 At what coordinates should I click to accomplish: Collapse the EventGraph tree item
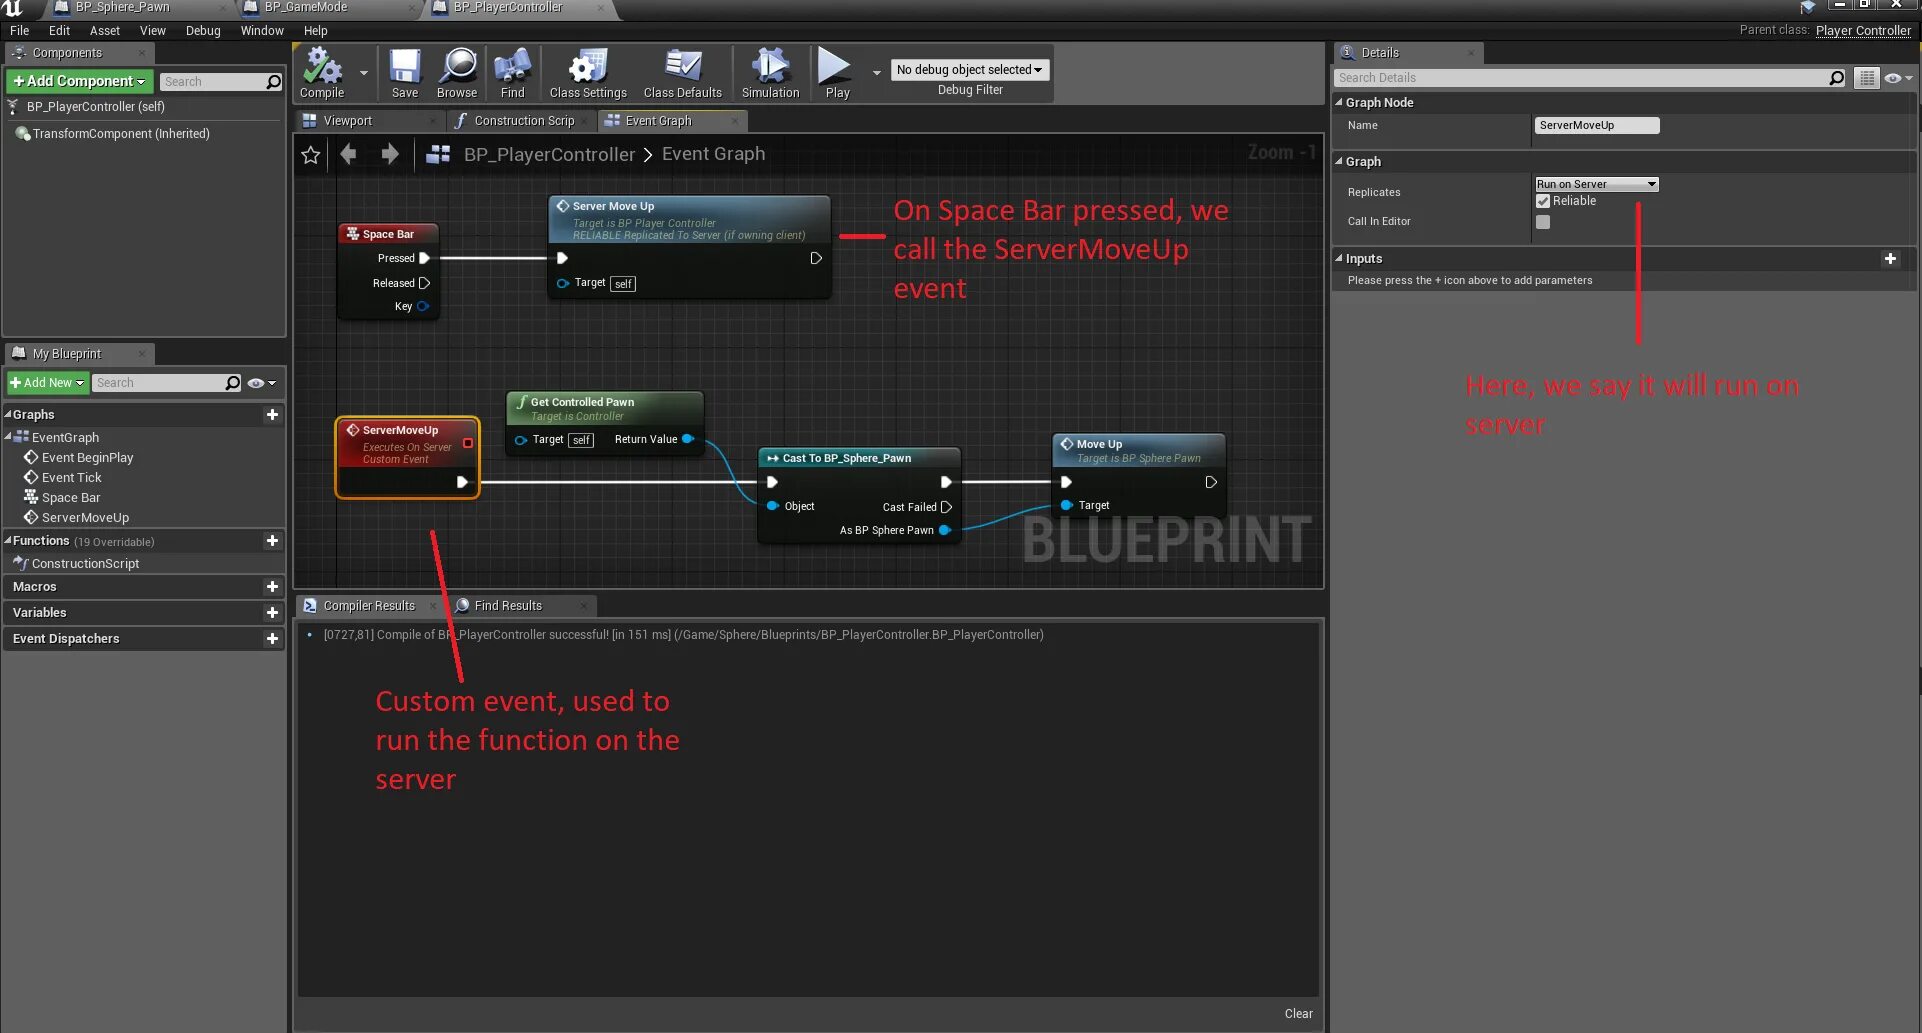[8, 438]
